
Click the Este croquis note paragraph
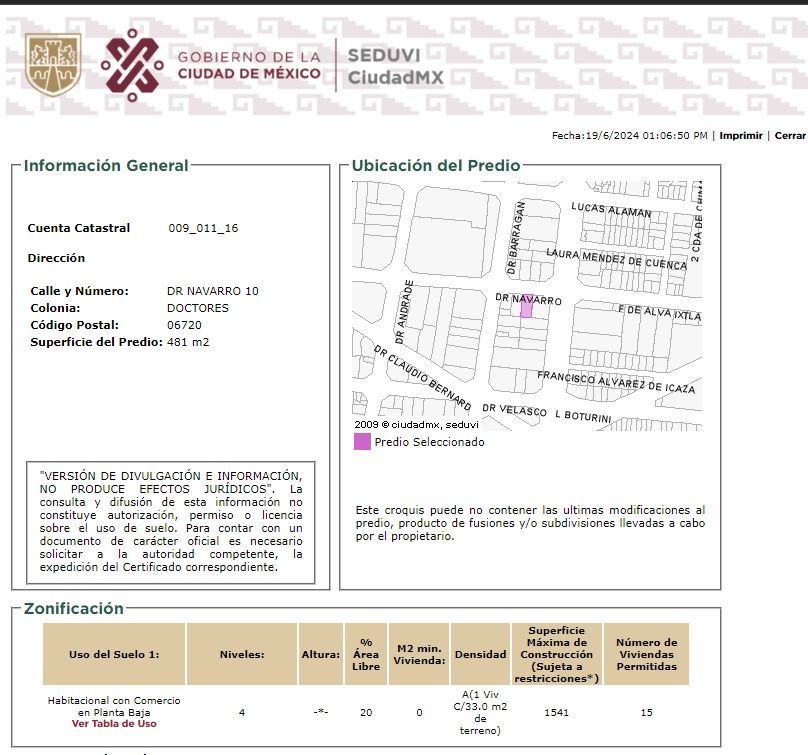tap(530, 523)
